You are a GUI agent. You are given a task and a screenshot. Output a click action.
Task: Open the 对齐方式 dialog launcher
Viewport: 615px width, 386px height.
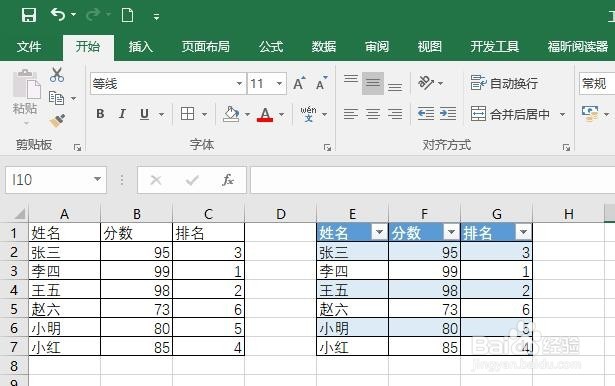point(566,147)
